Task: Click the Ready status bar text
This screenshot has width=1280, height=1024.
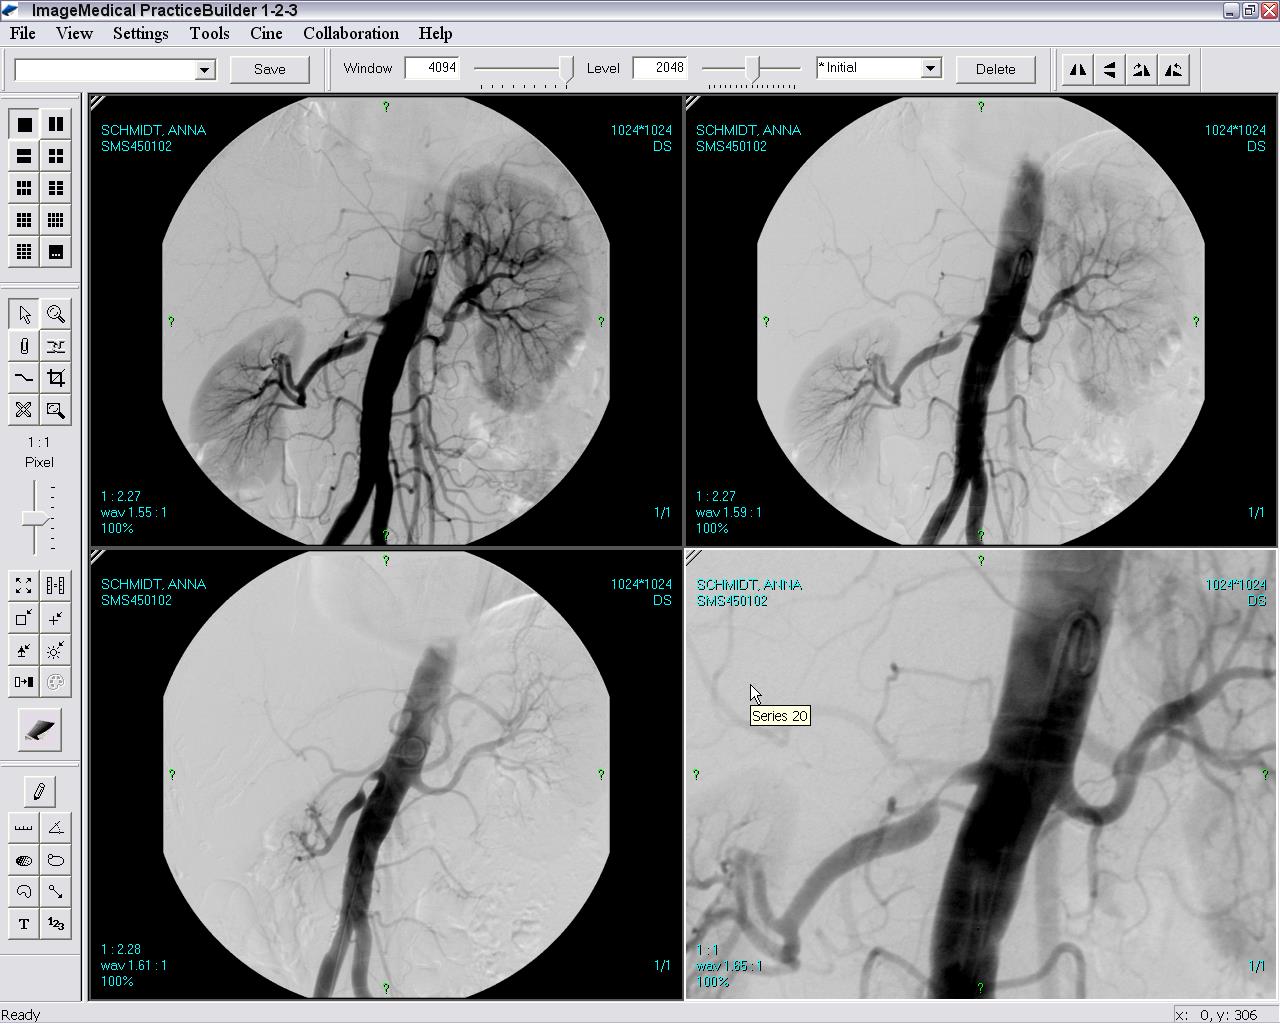Action: [x=21, y=1014]
